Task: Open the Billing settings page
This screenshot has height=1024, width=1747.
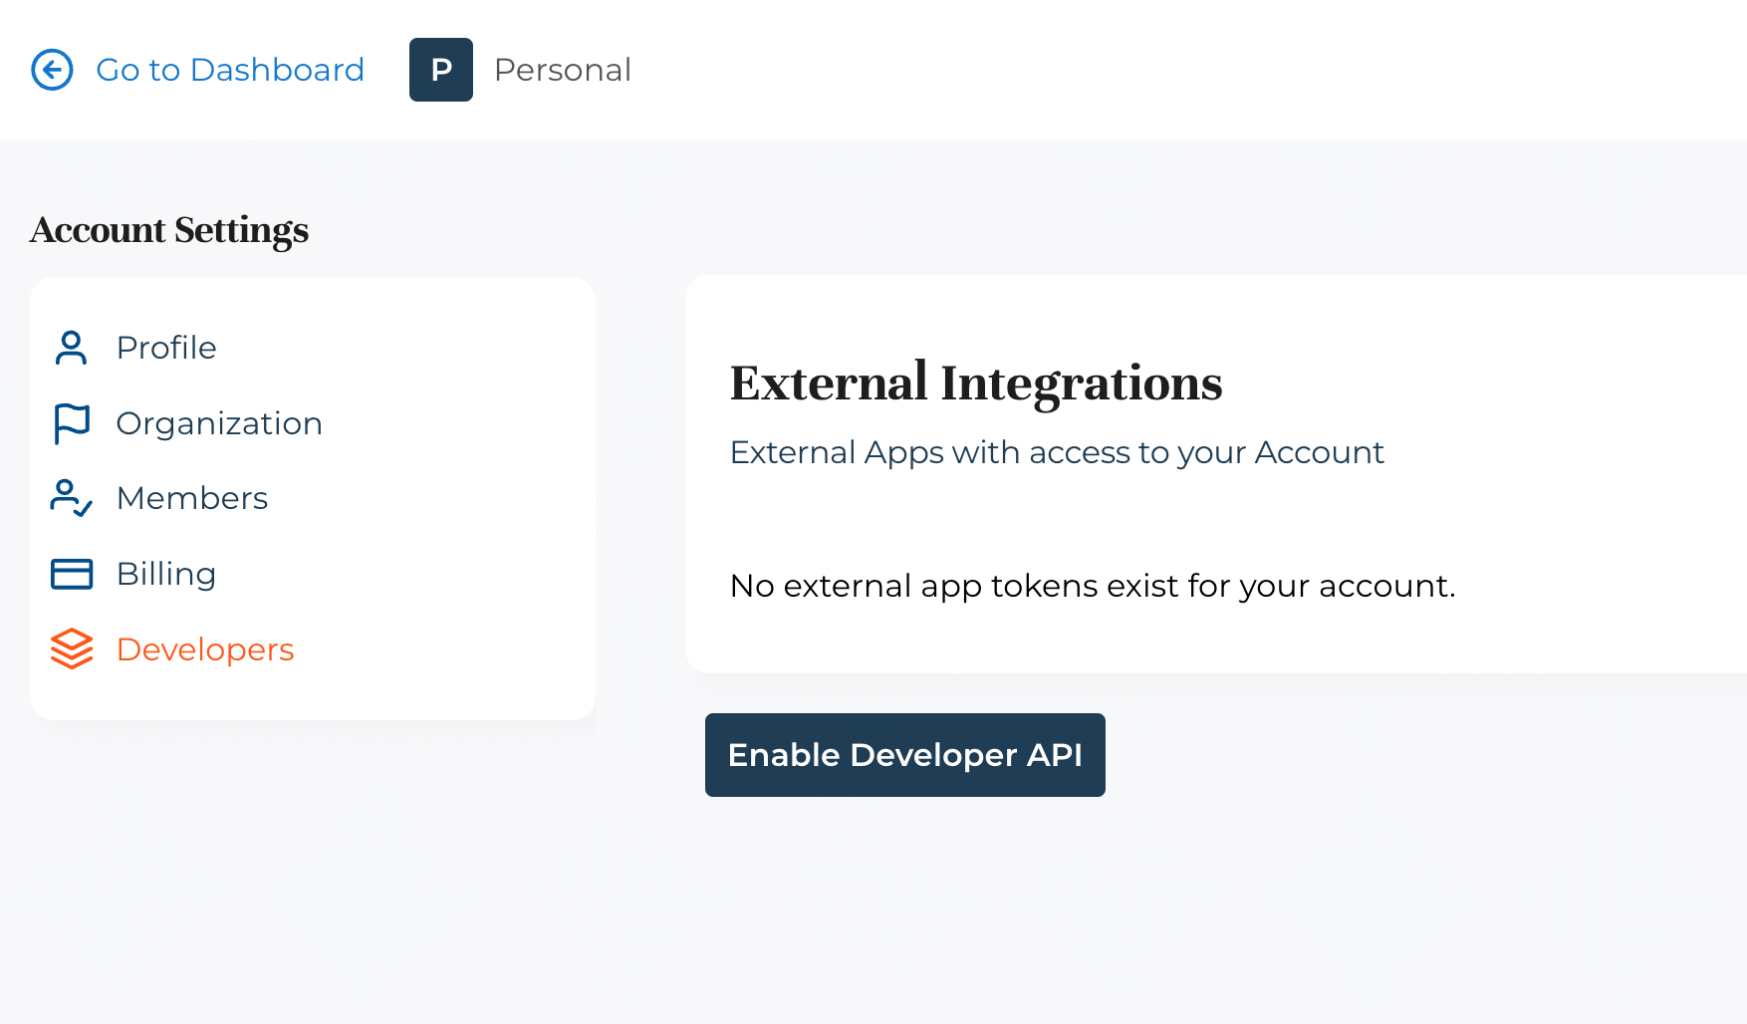Action: (x=166, y=574)
